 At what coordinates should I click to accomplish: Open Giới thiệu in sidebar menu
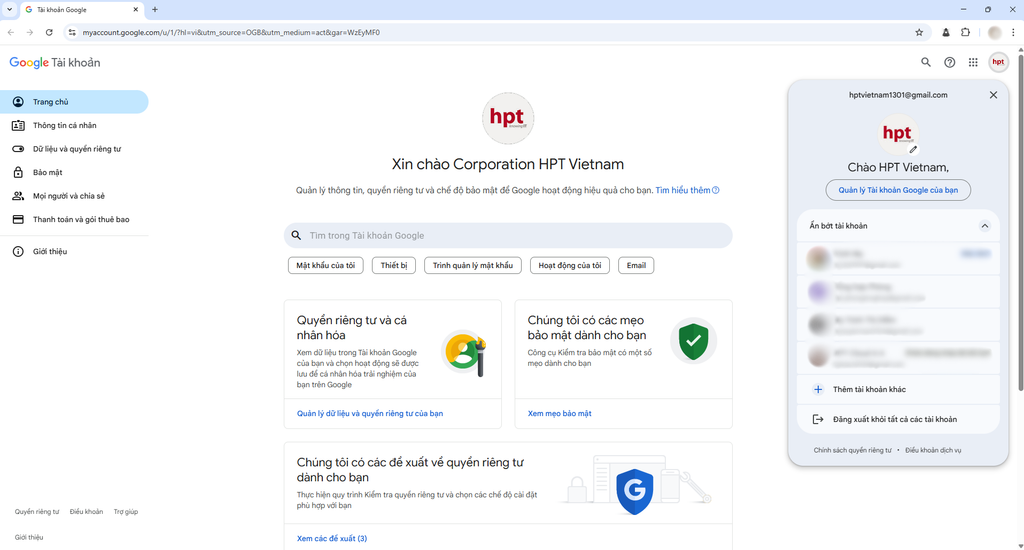[x=74, y=251]
